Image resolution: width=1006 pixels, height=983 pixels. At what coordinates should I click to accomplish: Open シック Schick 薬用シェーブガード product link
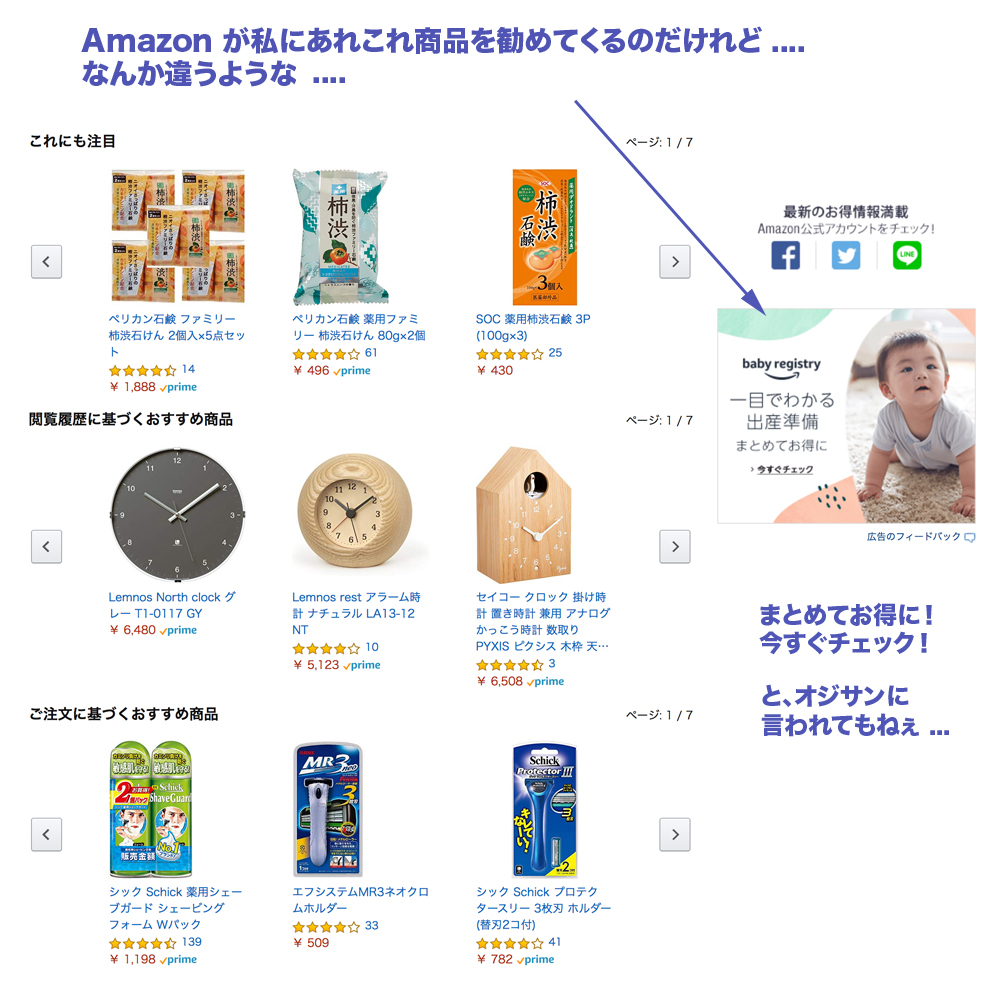[175, 908]
